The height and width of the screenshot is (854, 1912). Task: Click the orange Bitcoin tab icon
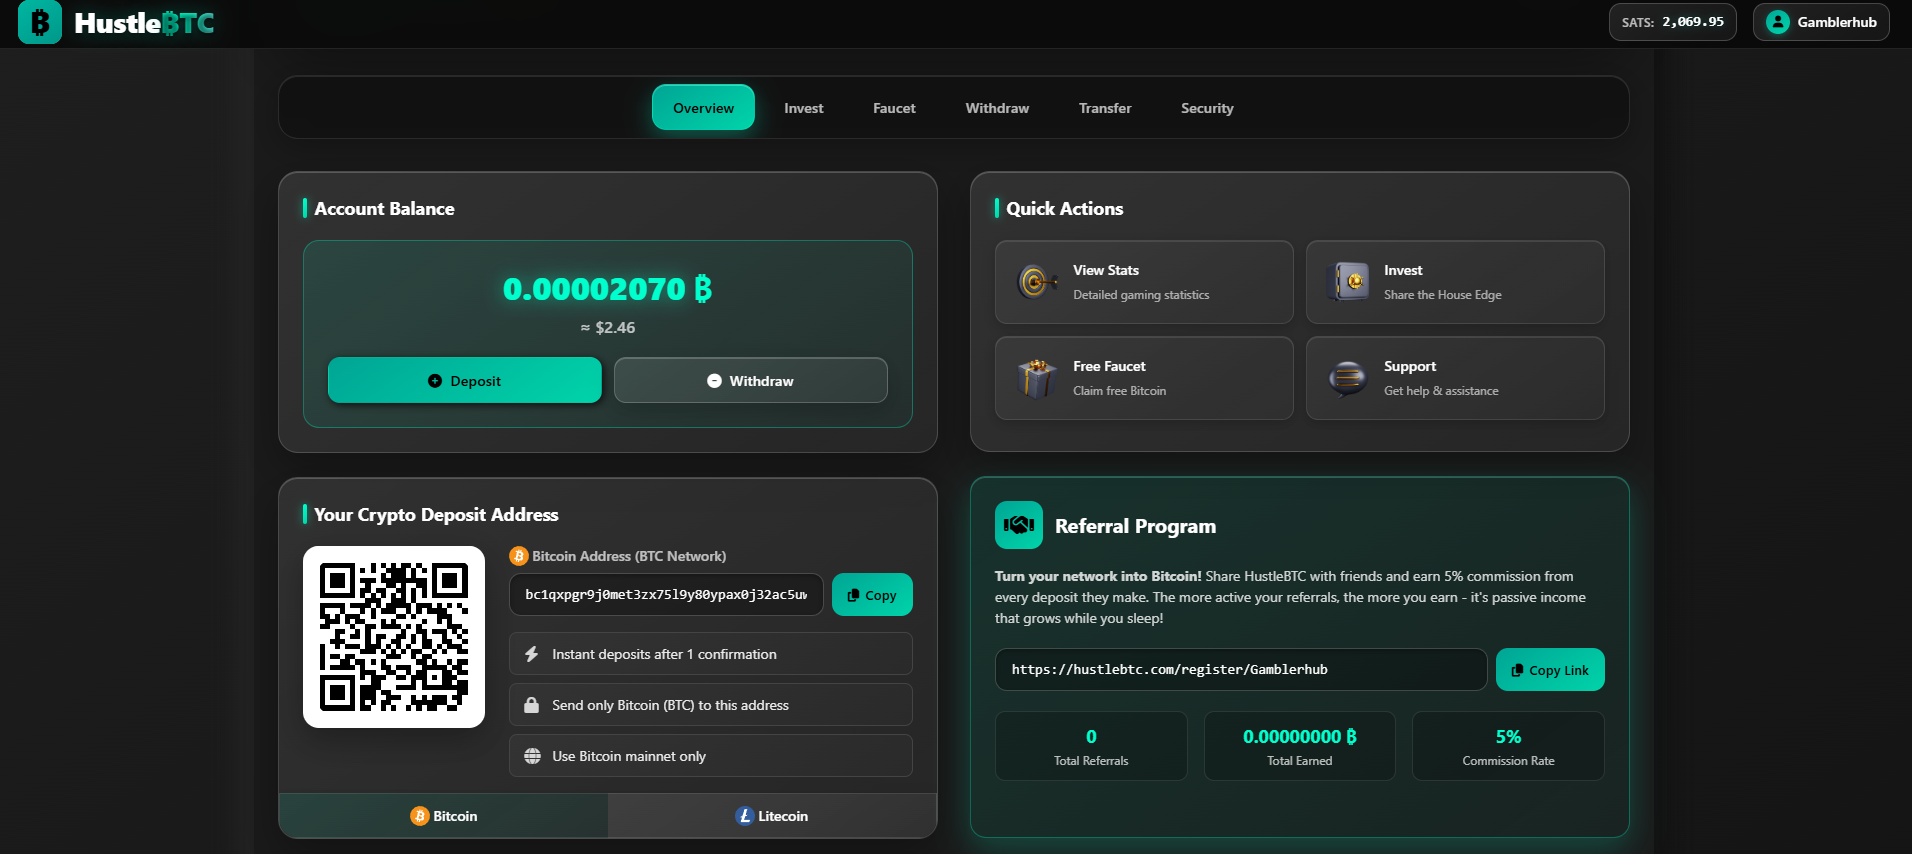420,816
